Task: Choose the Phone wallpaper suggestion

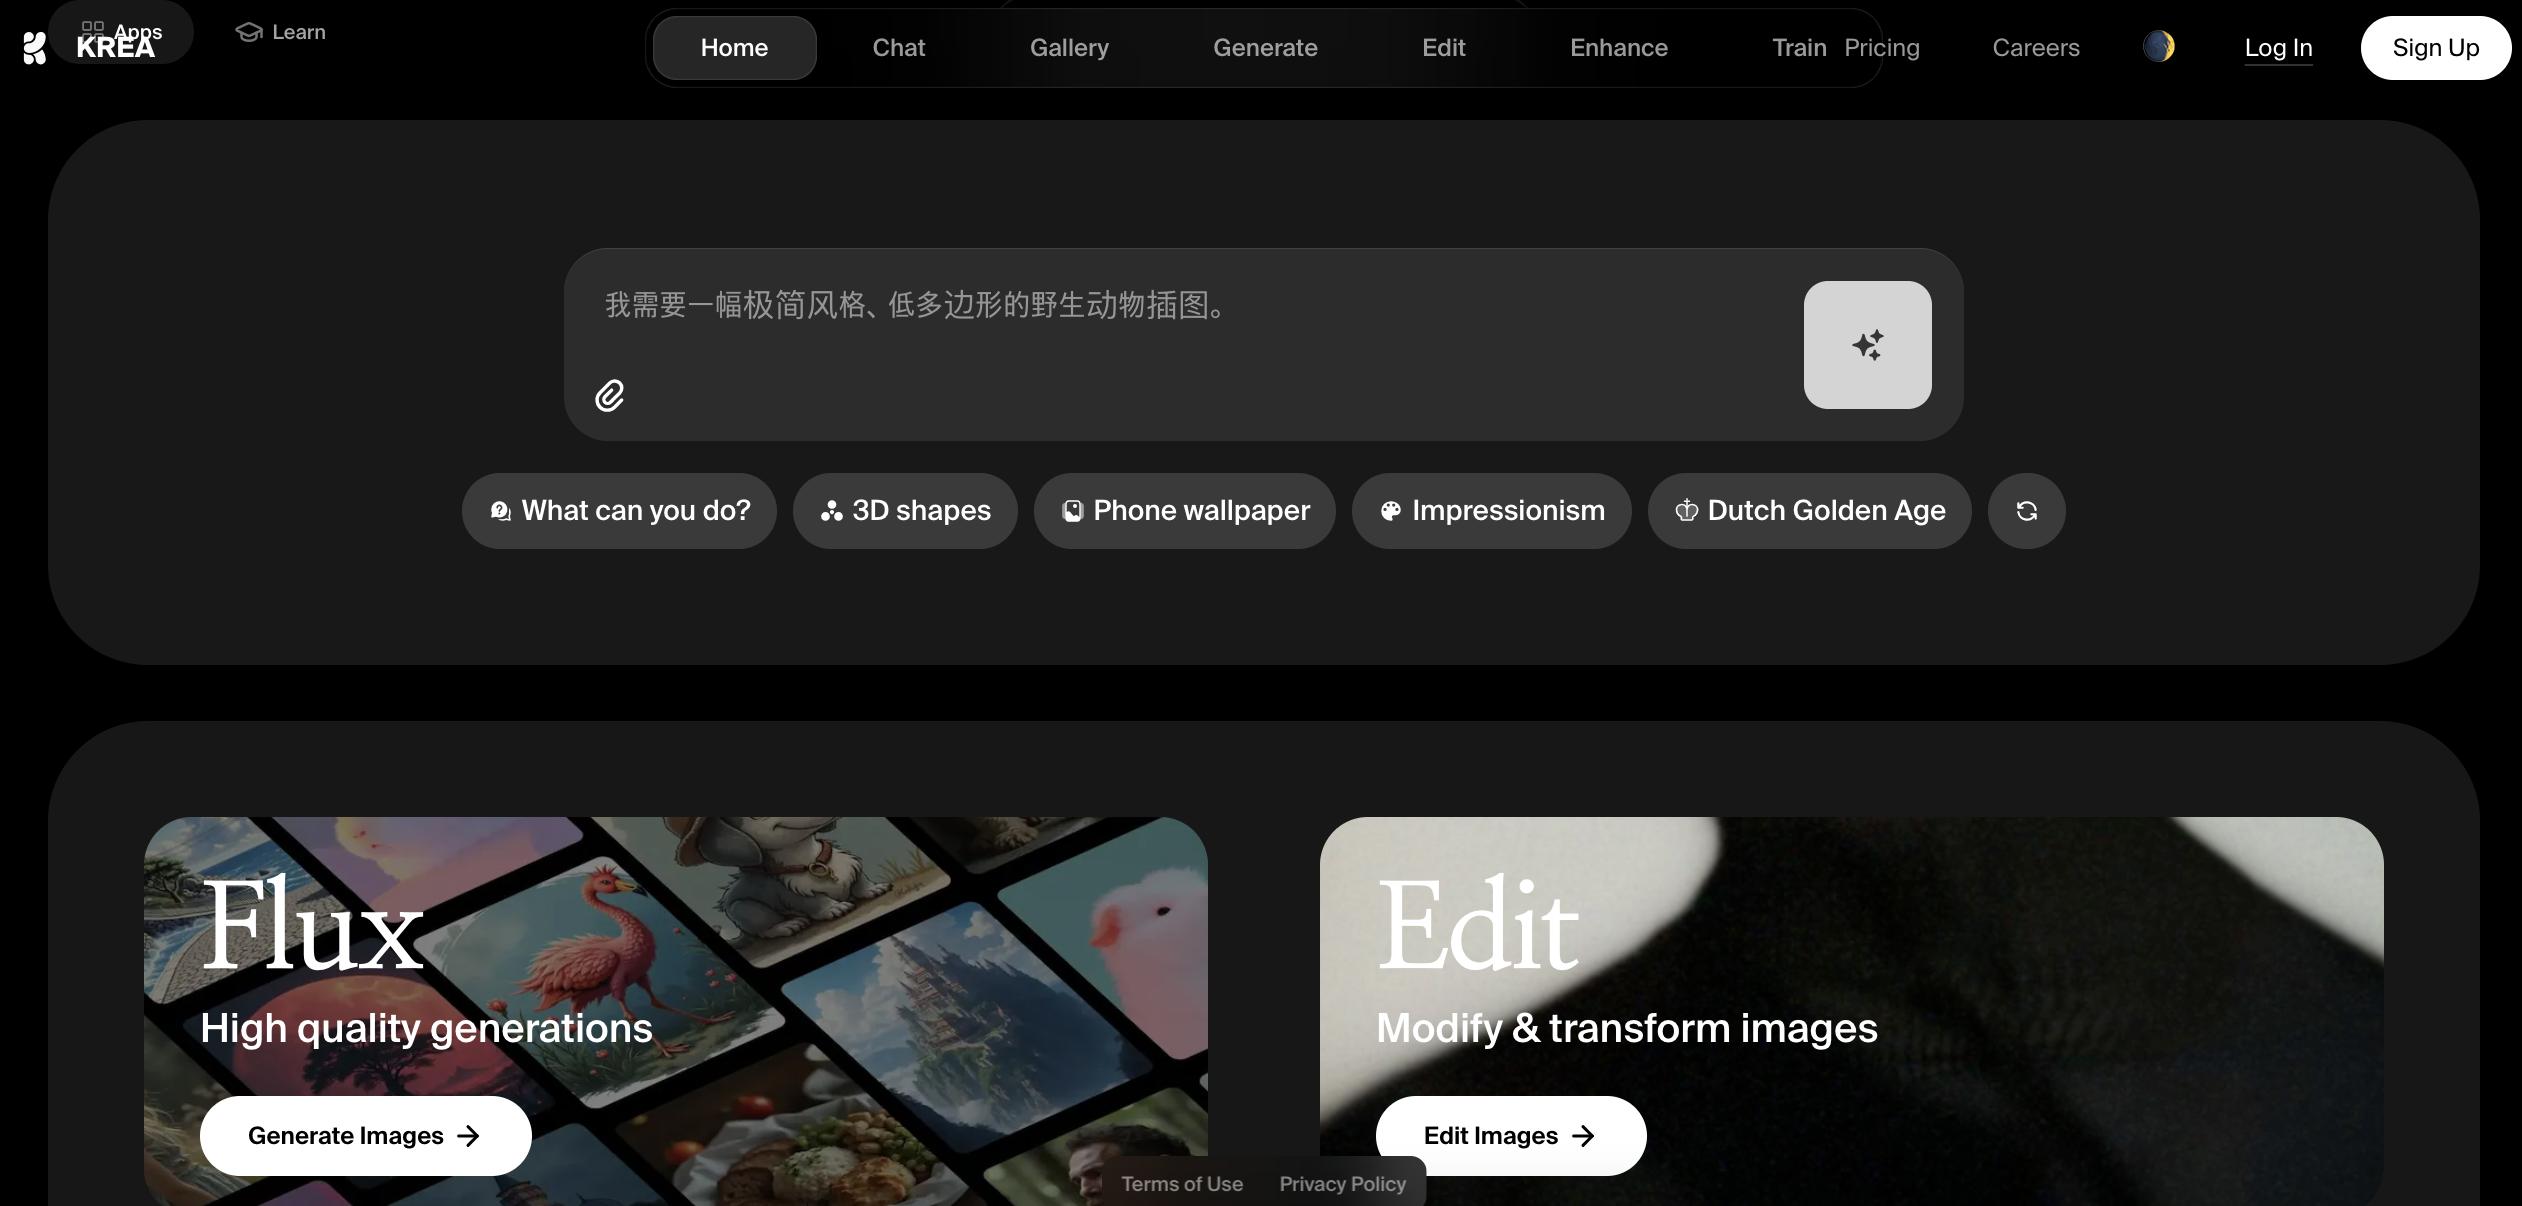Action: click(x=1185, y=511)
